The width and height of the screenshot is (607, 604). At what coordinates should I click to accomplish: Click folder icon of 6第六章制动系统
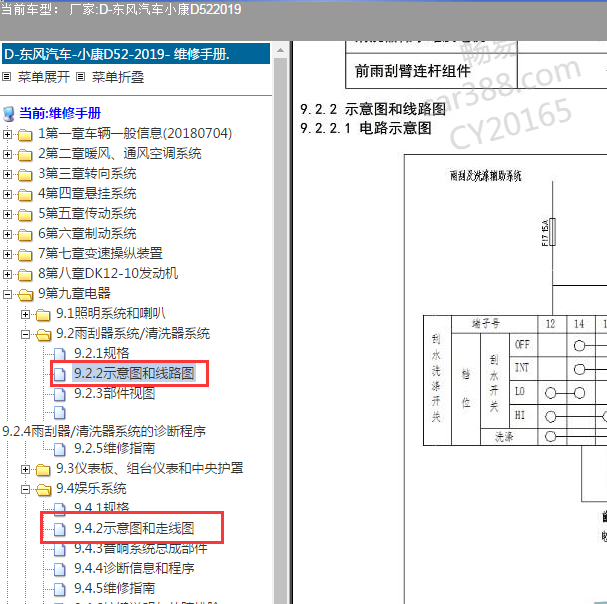pyautogui.click(x=25, y=235)
